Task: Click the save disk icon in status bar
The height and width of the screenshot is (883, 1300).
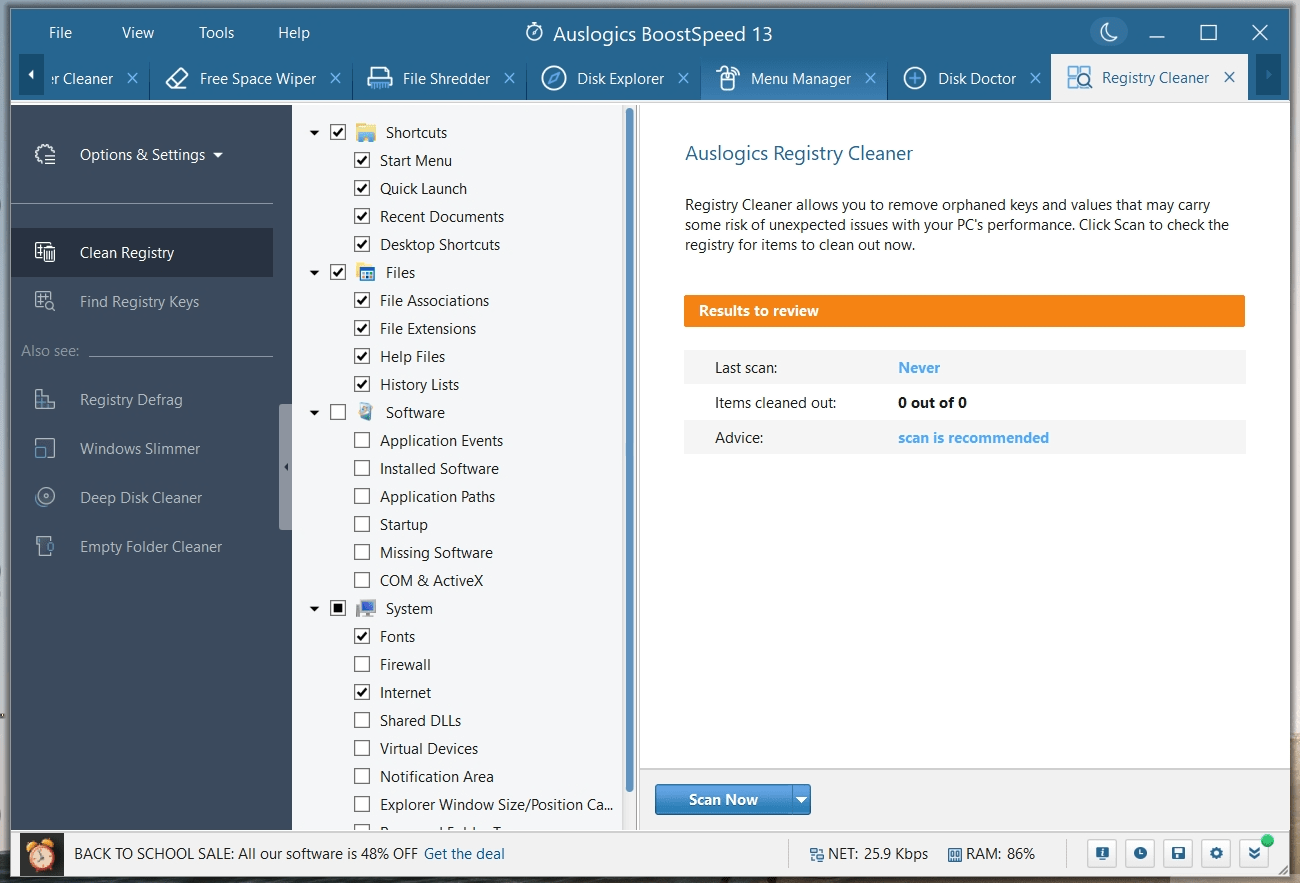Action: pyautogui.click(x=1178, y=853)
